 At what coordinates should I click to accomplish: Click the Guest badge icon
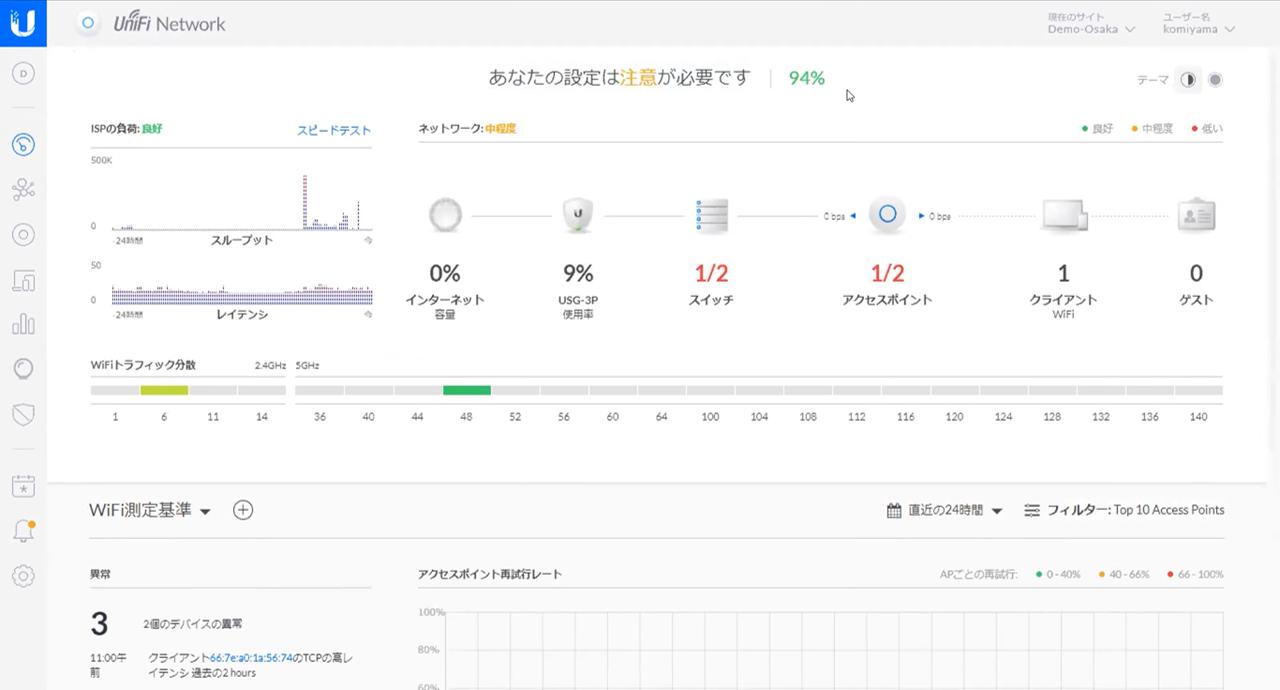pos(1196,216)
